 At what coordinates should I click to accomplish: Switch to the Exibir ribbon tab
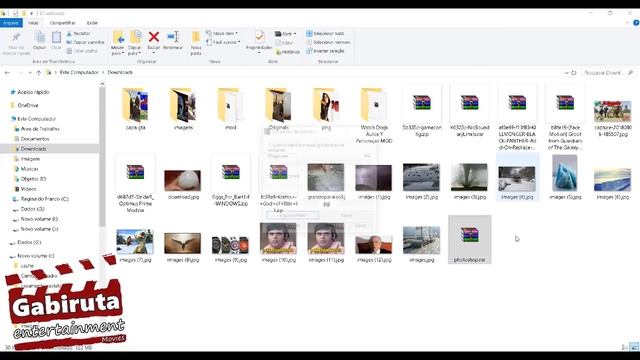[x=92, y=23]
